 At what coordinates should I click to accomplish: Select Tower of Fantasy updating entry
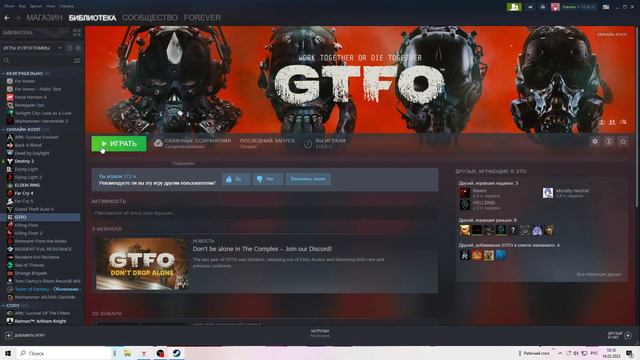(47, 289)
